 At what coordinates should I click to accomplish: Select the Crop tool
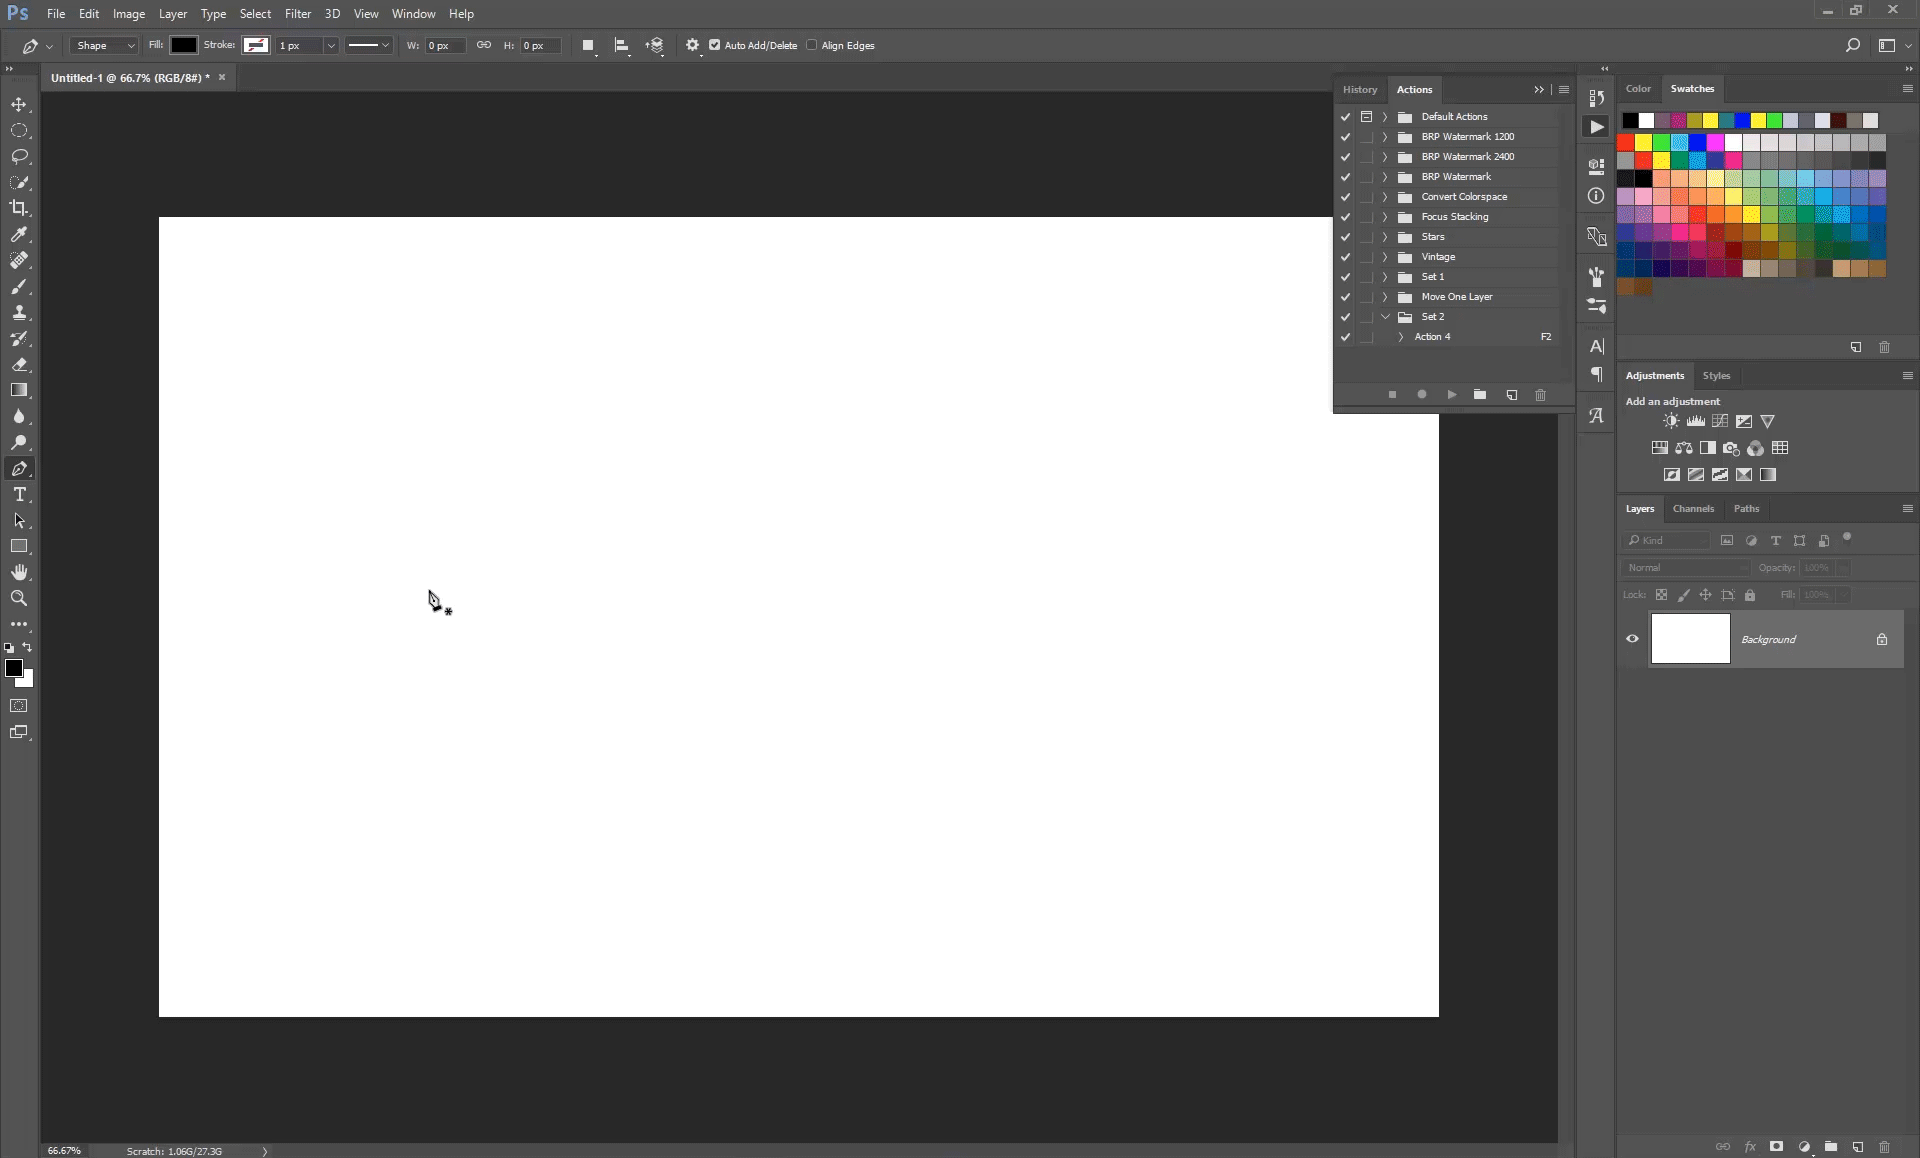[19, 208]
